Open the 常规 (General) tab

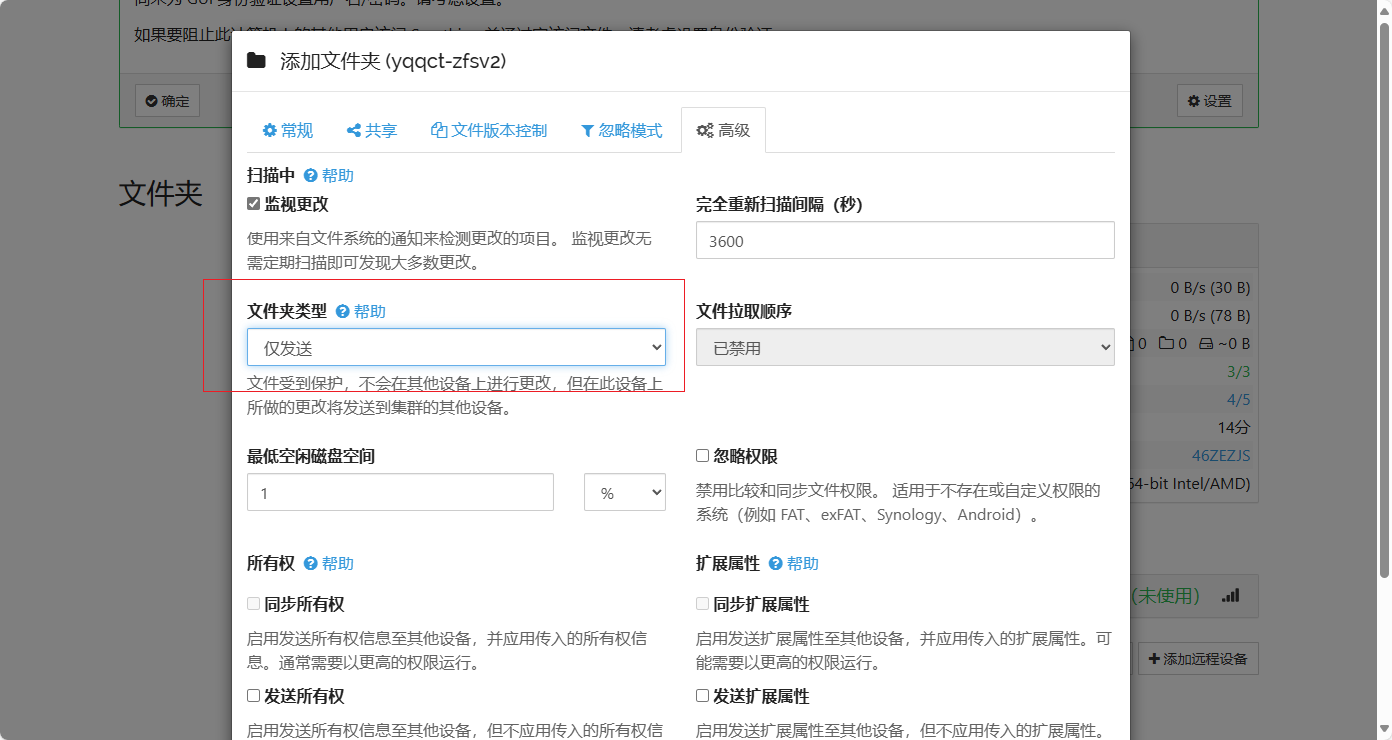point(287,130)
